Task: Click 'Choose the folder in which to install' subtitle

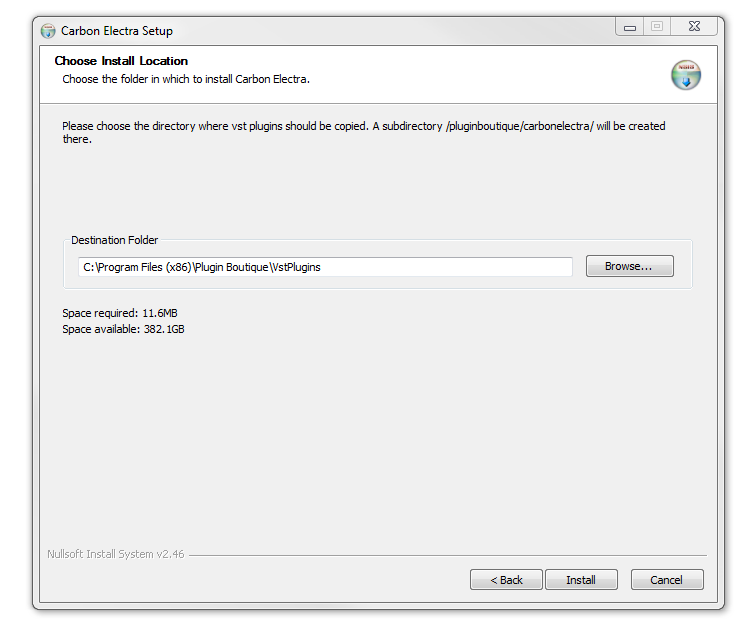Action: 186,79
